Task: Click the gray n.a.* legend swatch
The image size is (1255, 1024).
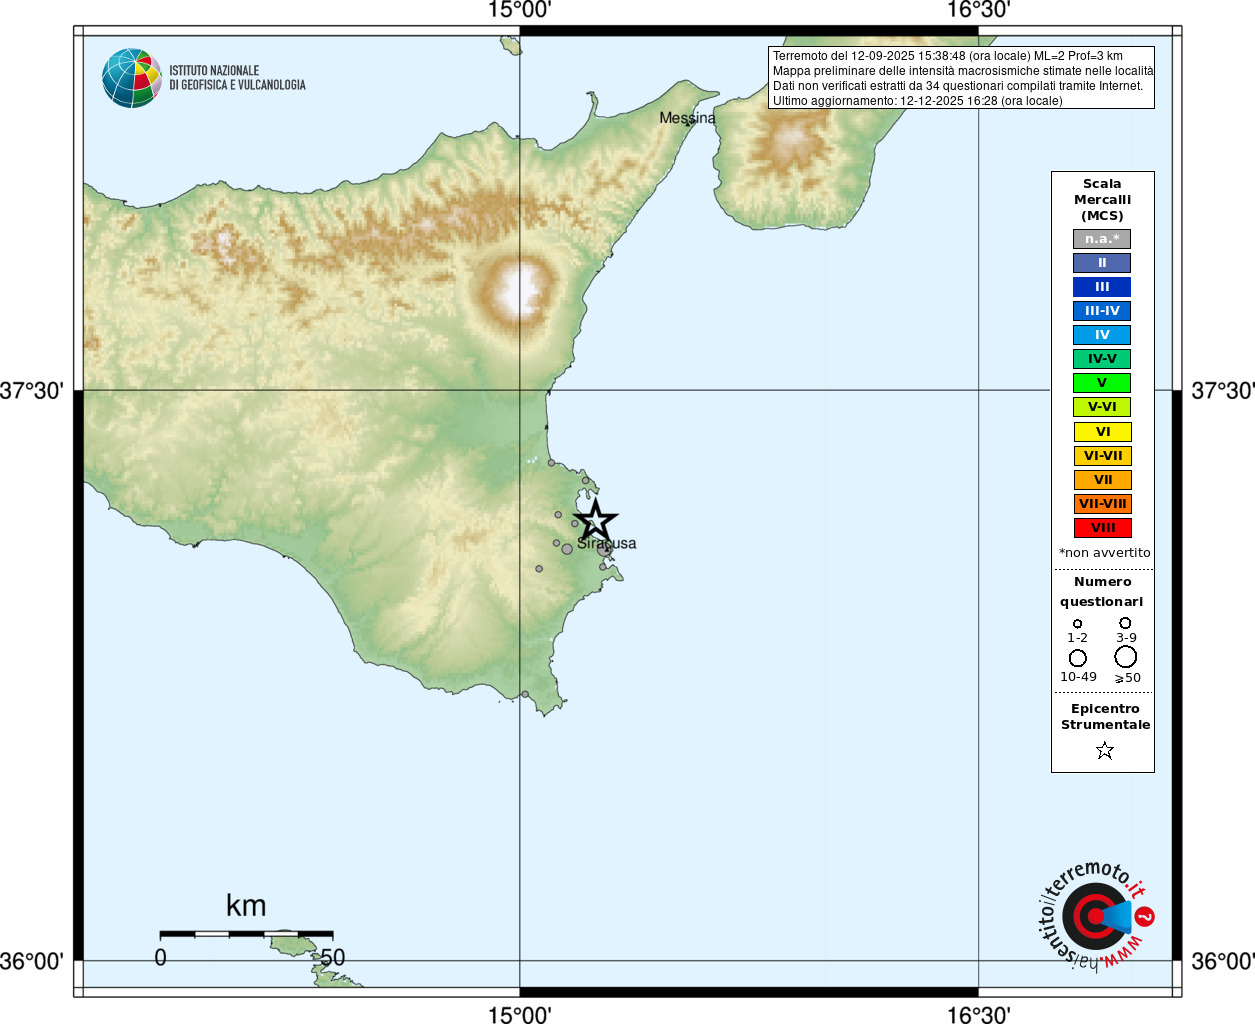Action: pos(1102,239)
